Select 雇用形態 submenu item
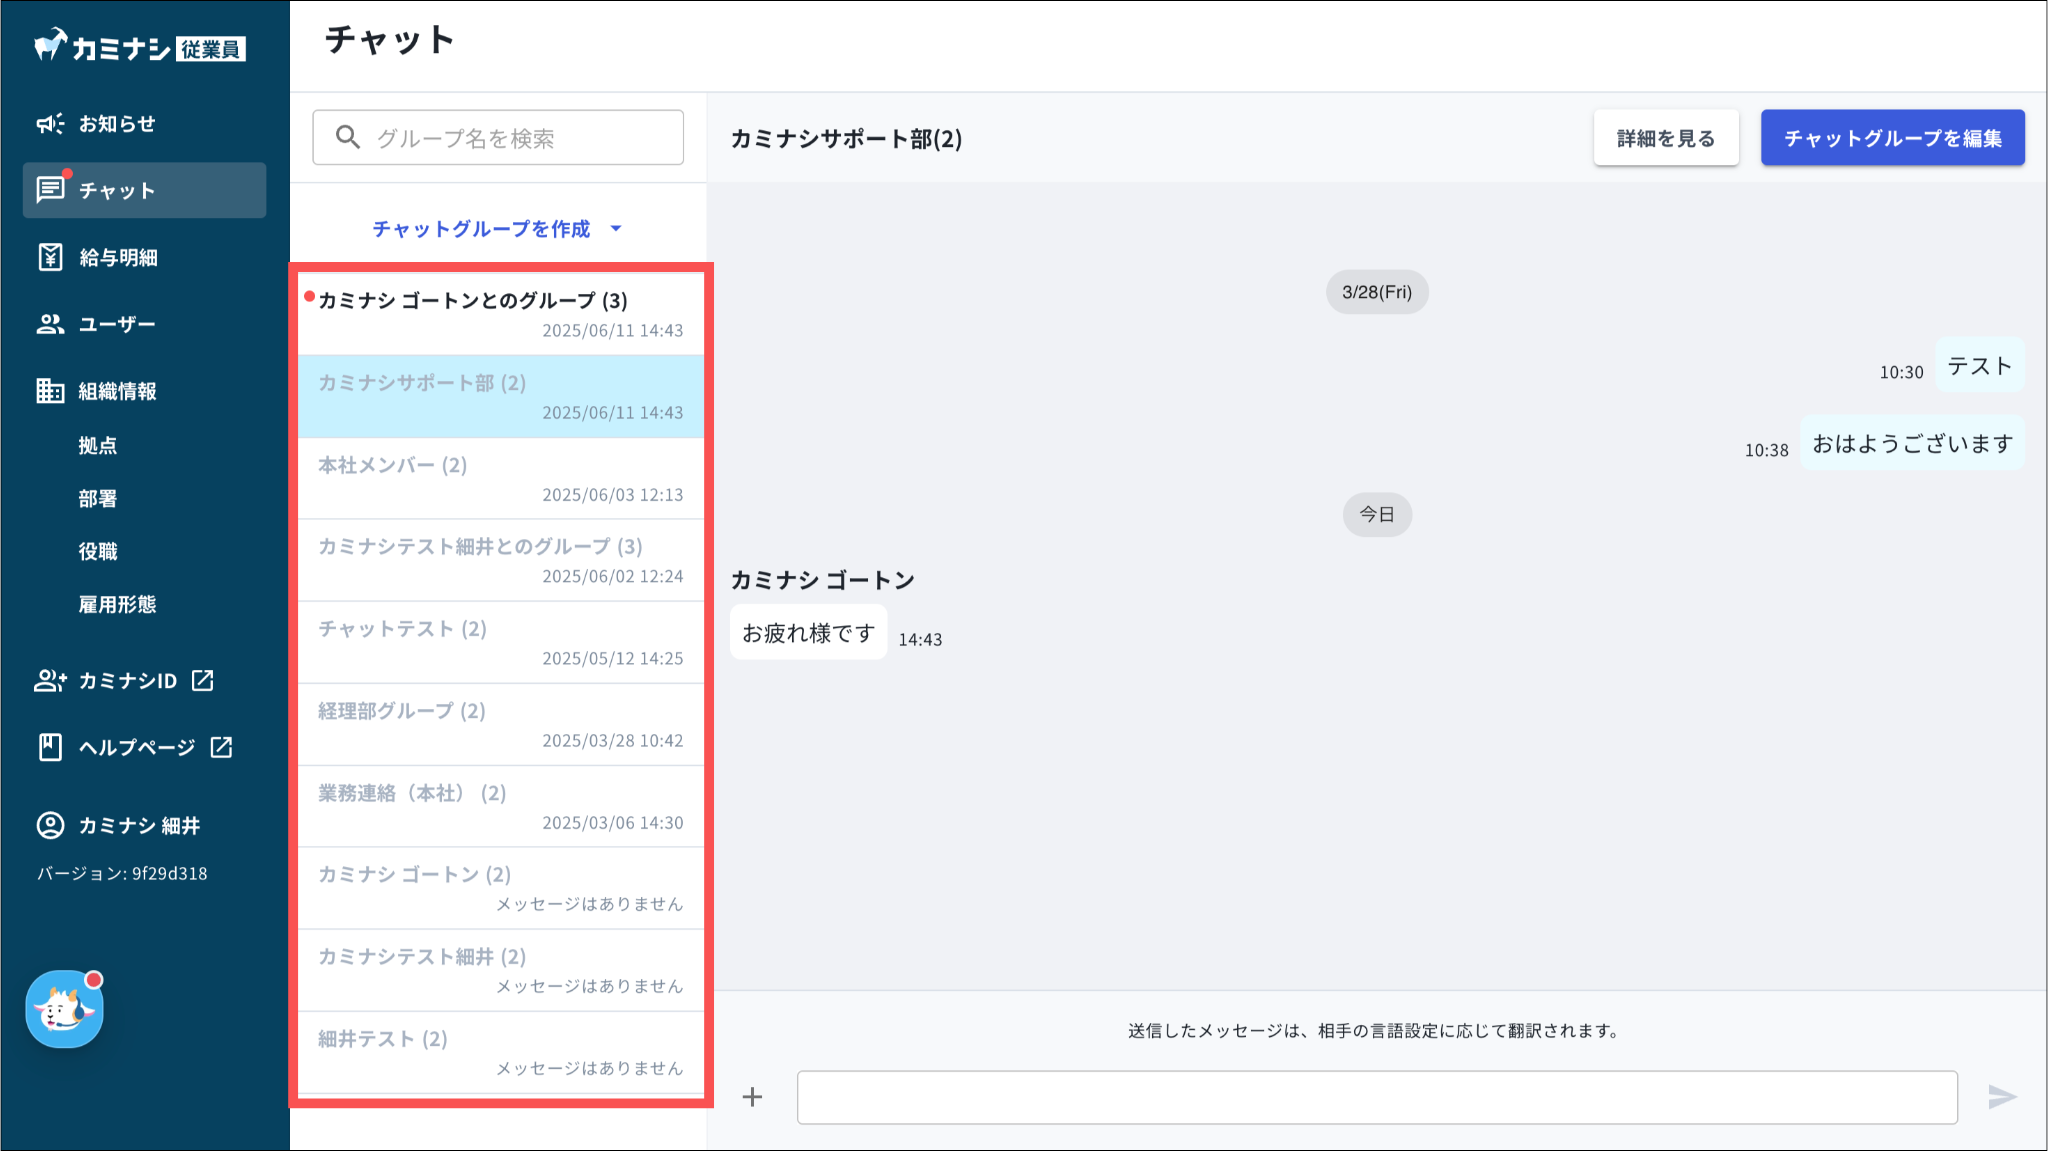The height and width of the screenshot is (1151, 2048). coord(117,604)
